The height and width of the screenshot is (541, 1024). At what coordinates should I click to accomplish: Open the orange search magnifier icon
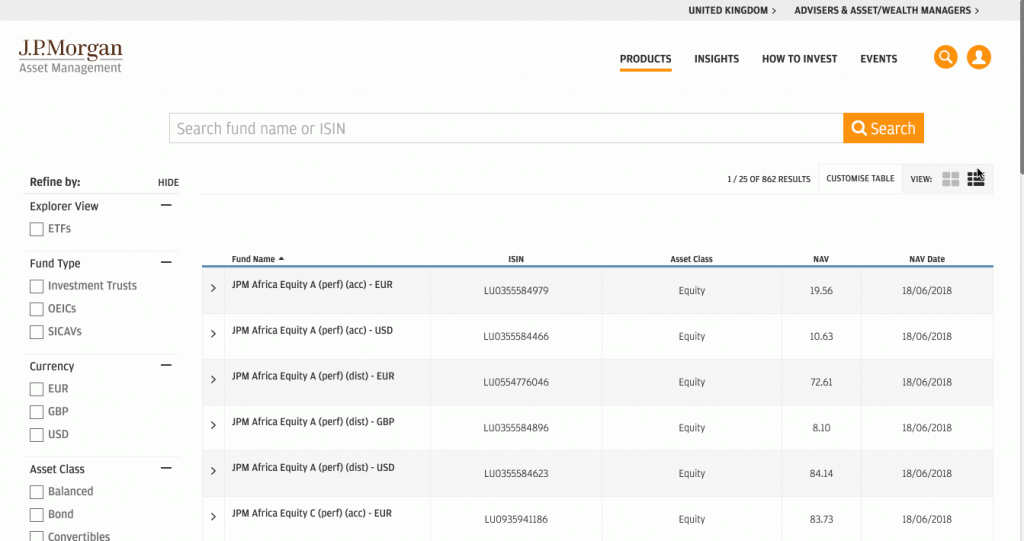click(x=945, y=57)
